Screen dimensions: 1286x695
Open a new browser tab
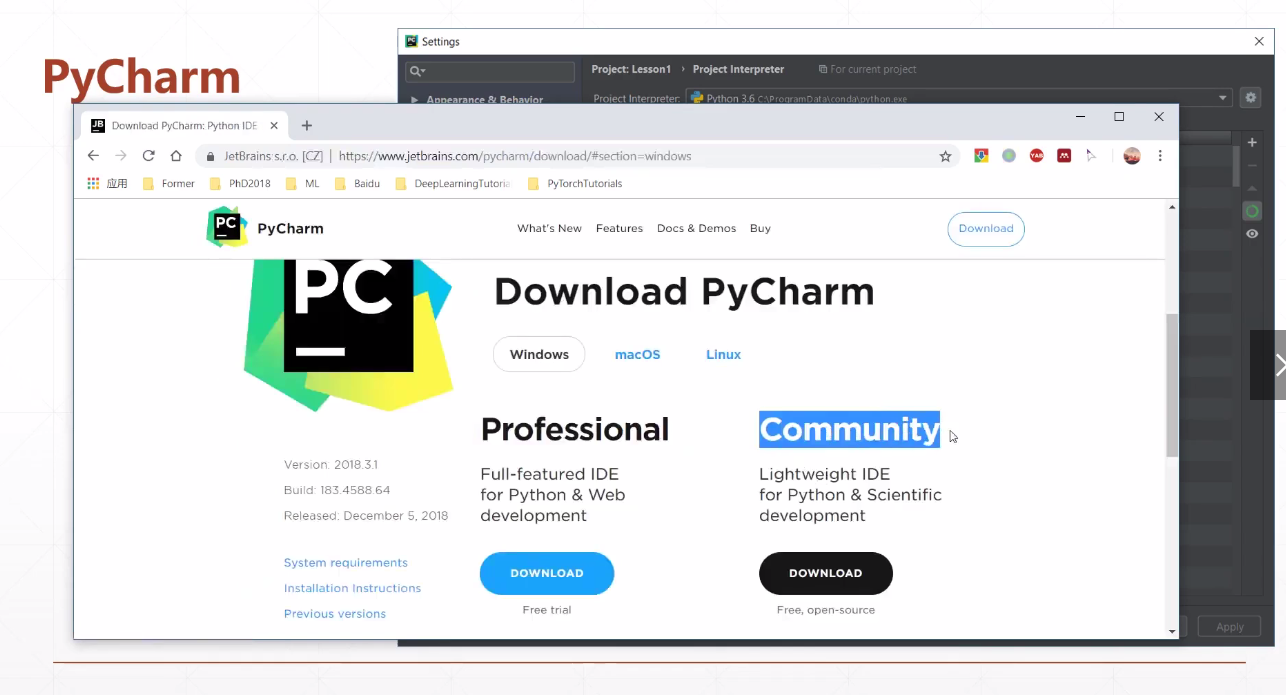click(307, 125)
